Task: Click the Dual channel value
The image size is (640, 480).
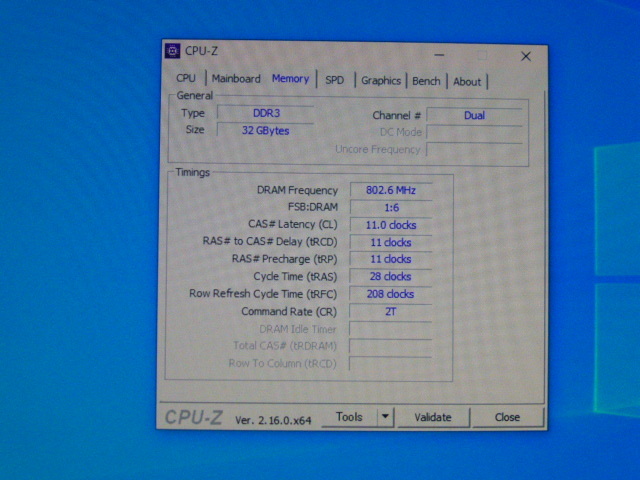Action: pos(474,116)
